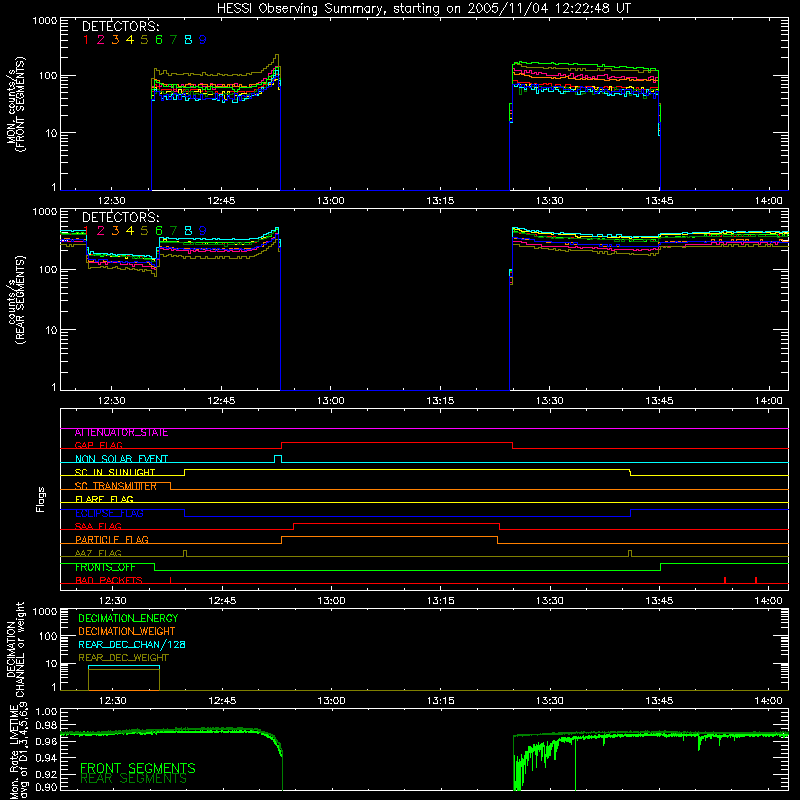This screenshot has height=800, width=800.
Task: Click FRONT SEGMENTS label in livetime plot
Action: click(138, 768)
